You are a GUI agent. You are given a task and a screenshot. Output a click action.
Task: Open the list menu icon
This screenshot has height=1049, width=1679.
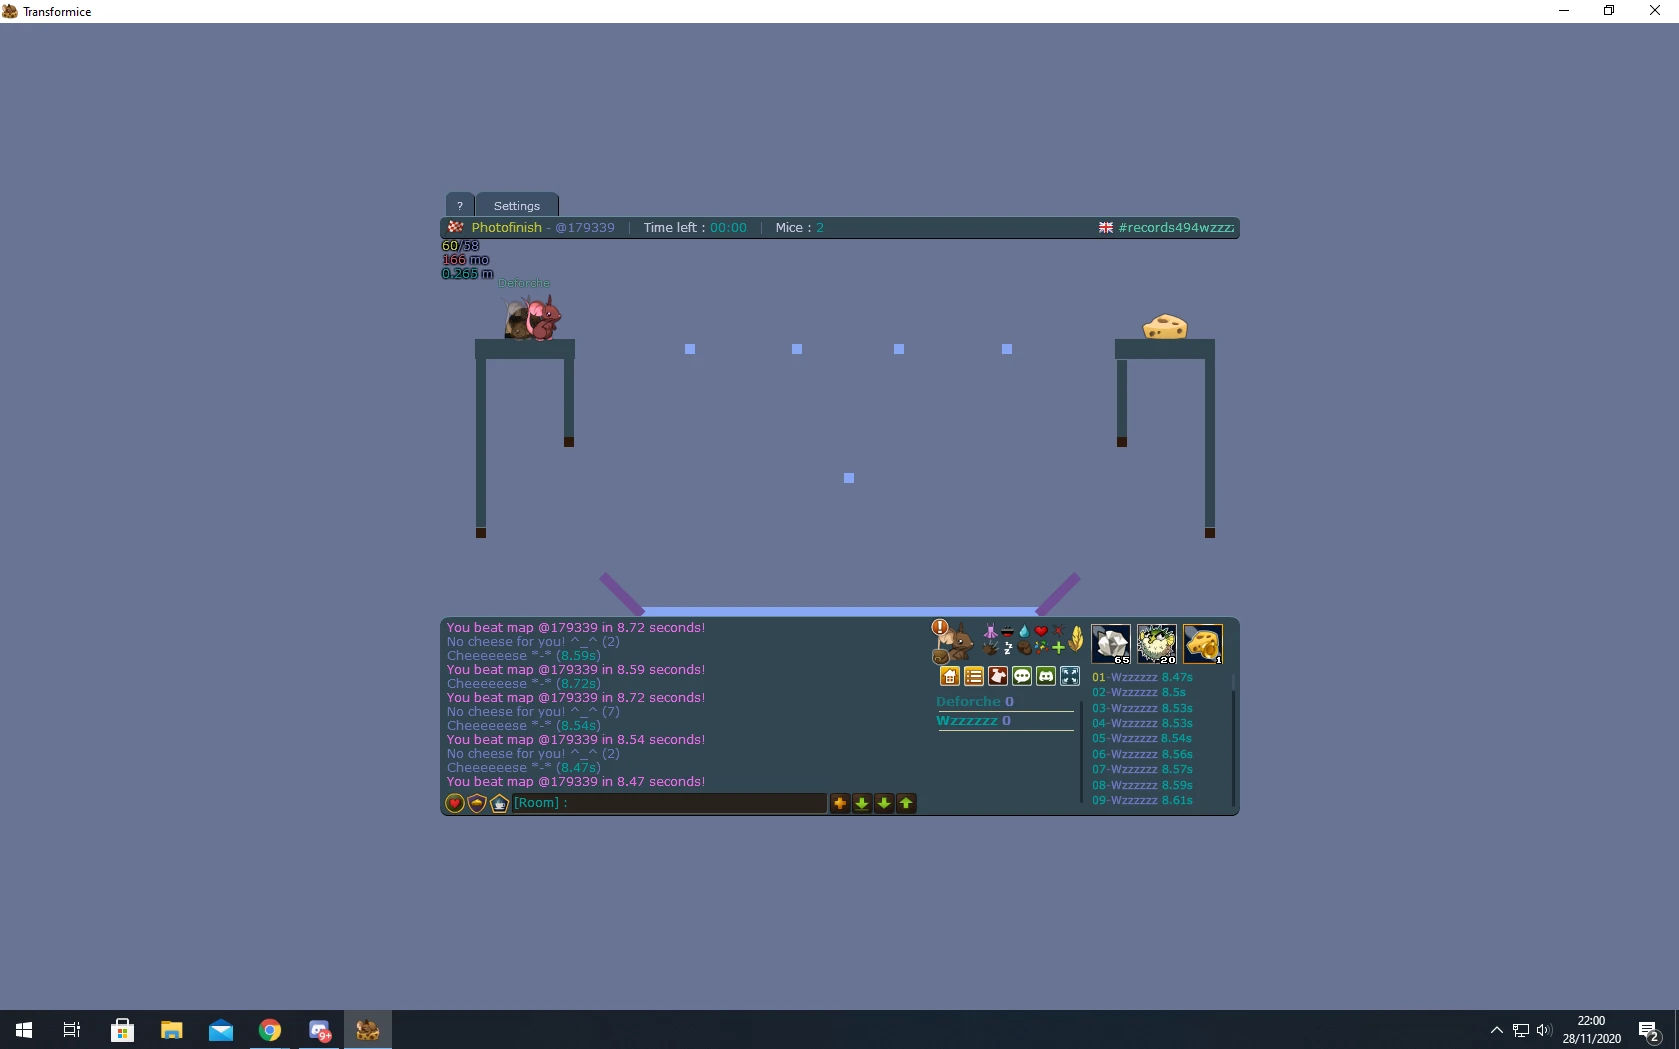974,677
